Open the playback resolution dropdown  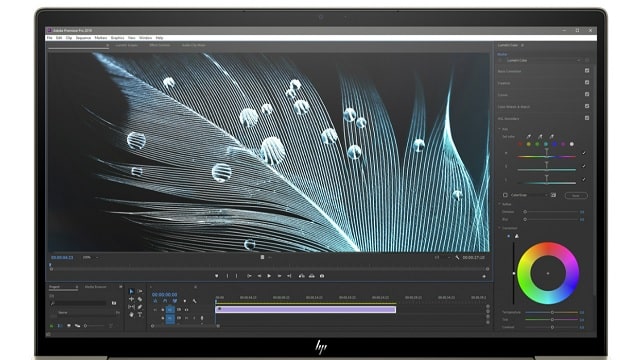(442, 258)
